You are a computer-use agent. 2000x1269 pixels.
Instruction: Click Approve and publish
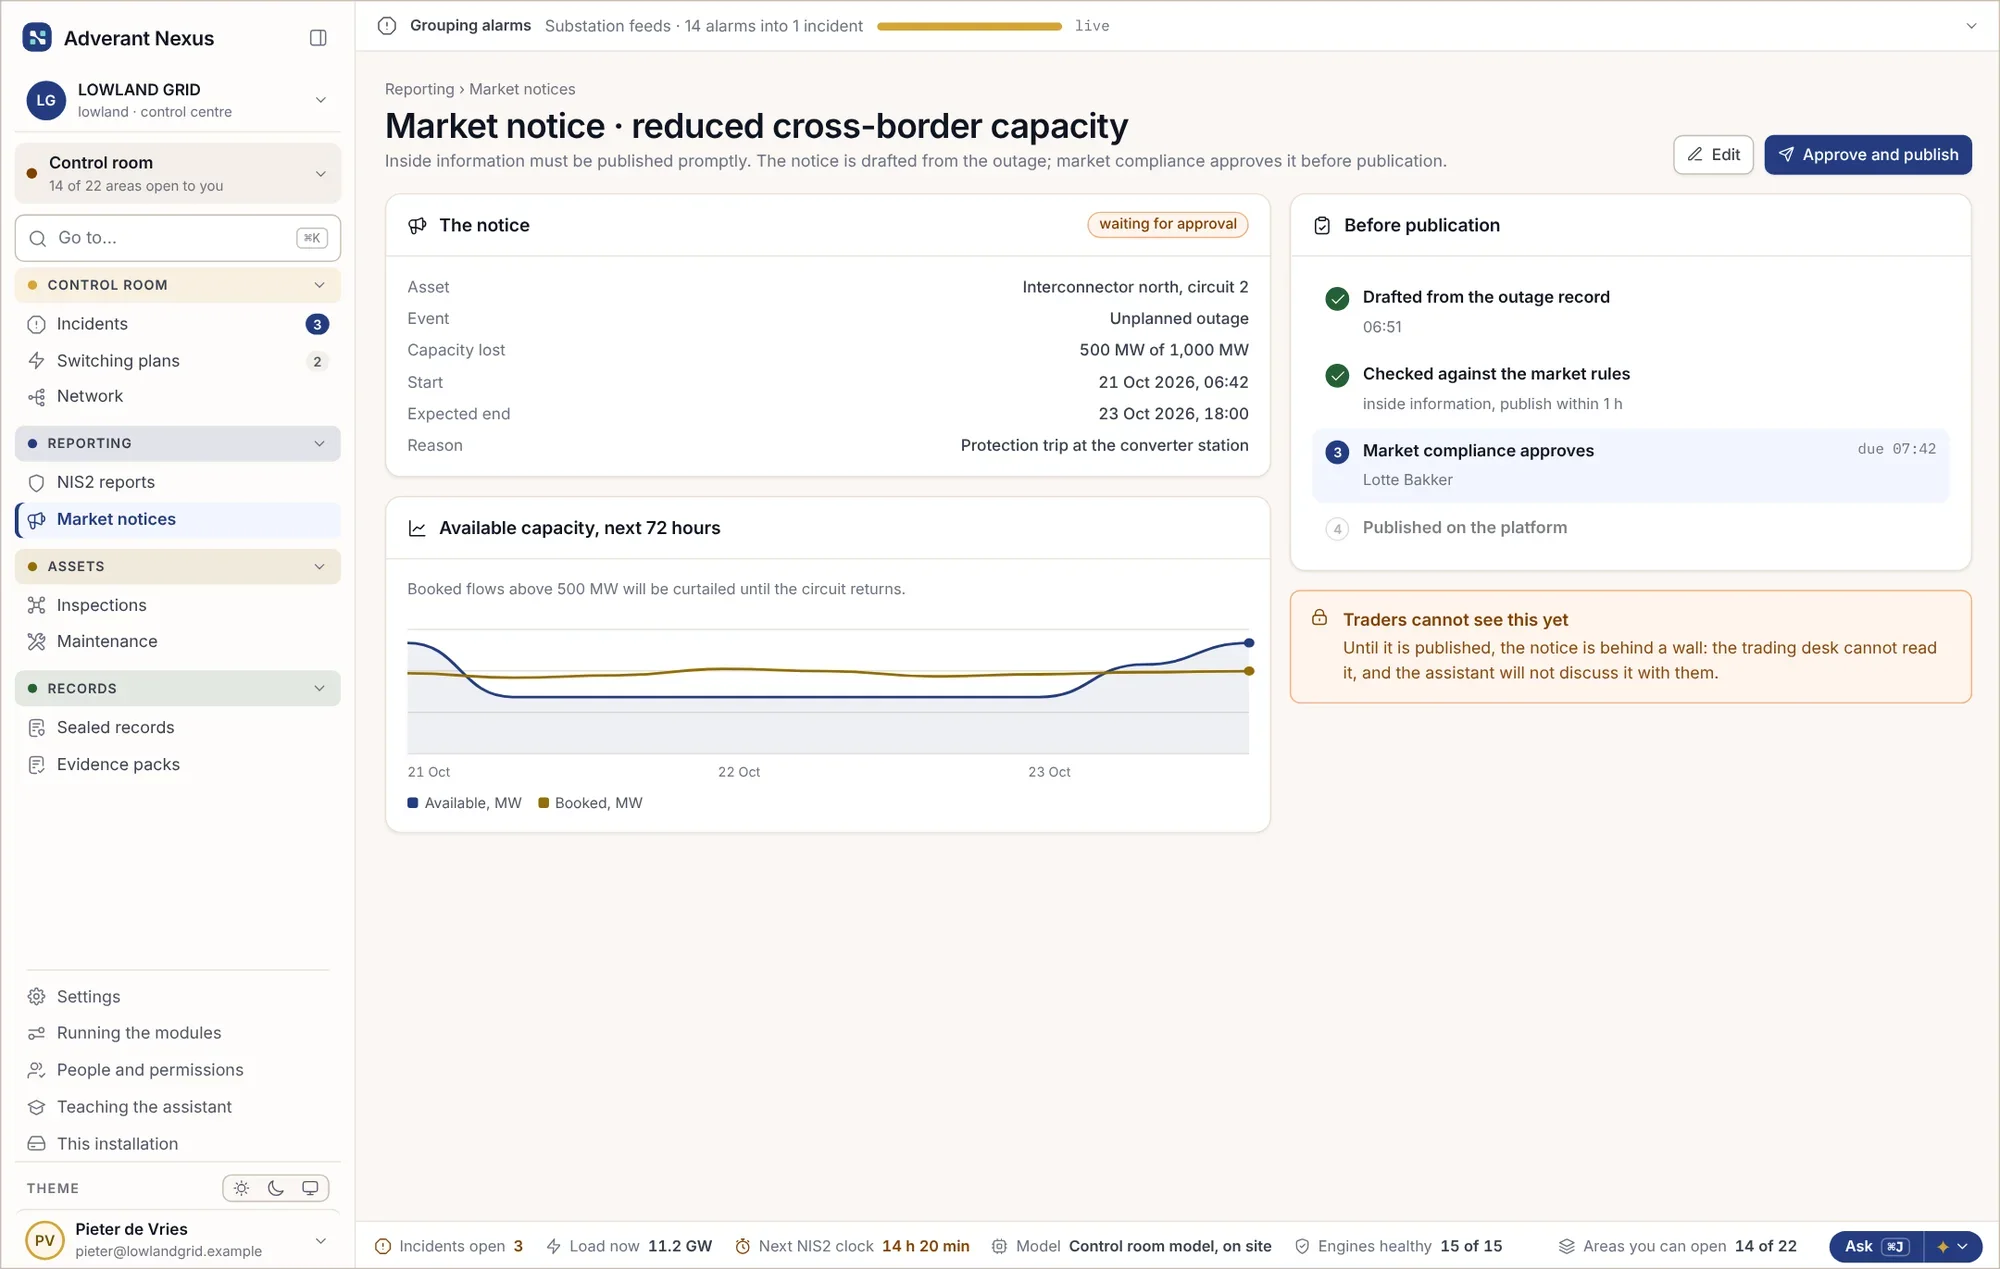1868,155
